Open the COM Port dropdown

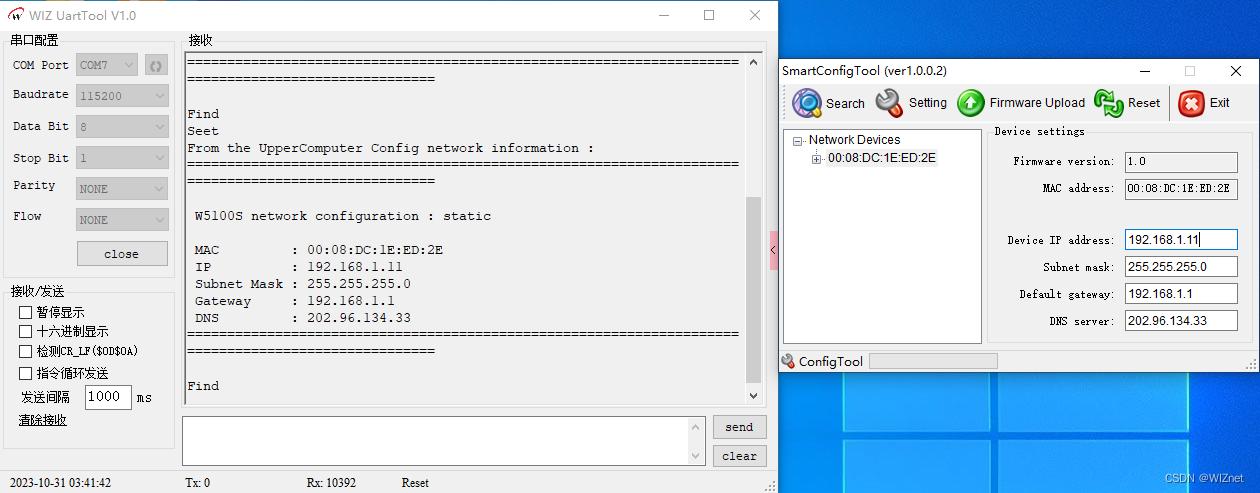(x=107, y=65)
